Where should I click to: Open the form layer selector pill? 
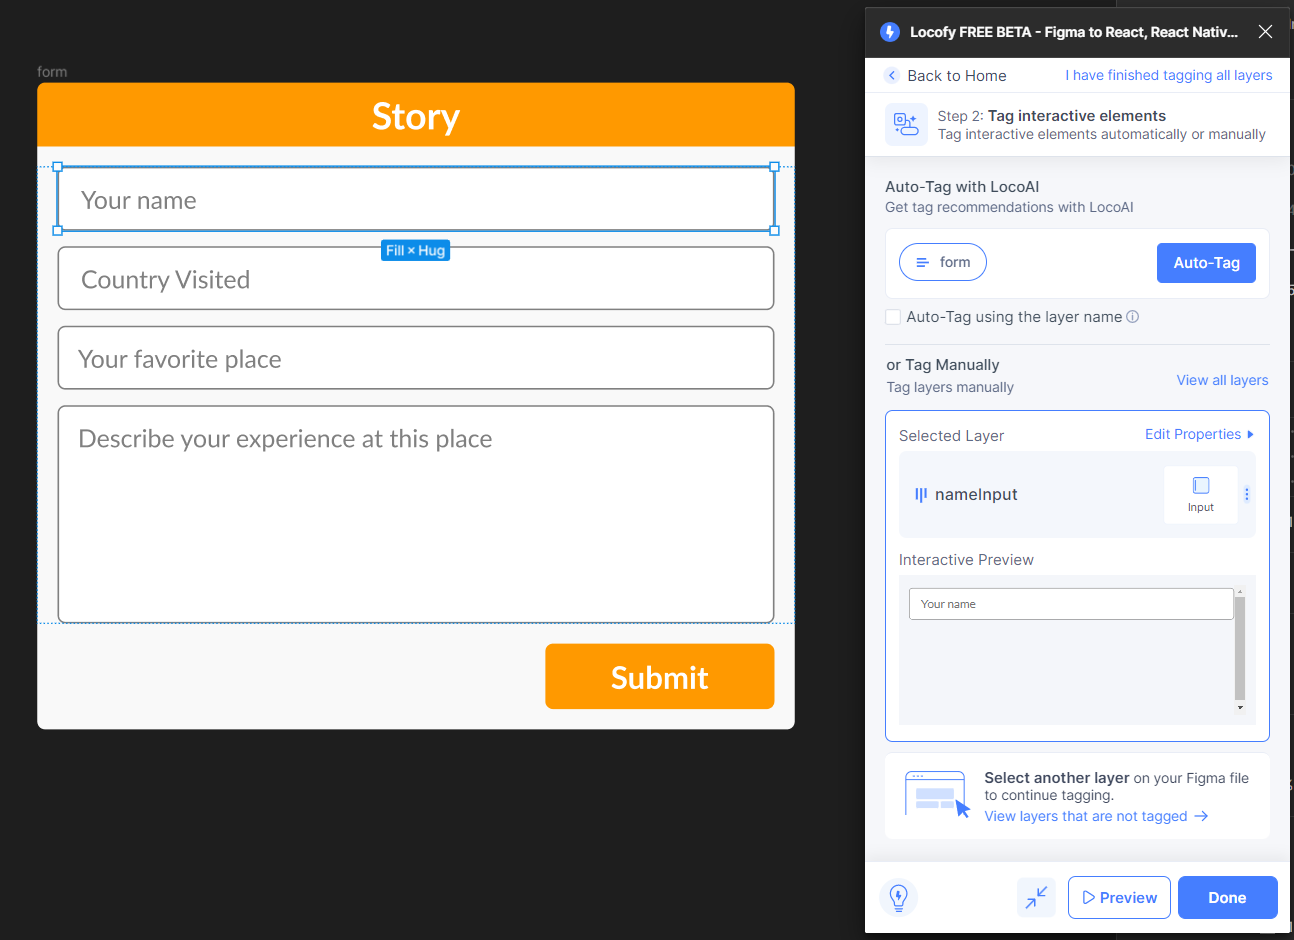click(942, 262)
